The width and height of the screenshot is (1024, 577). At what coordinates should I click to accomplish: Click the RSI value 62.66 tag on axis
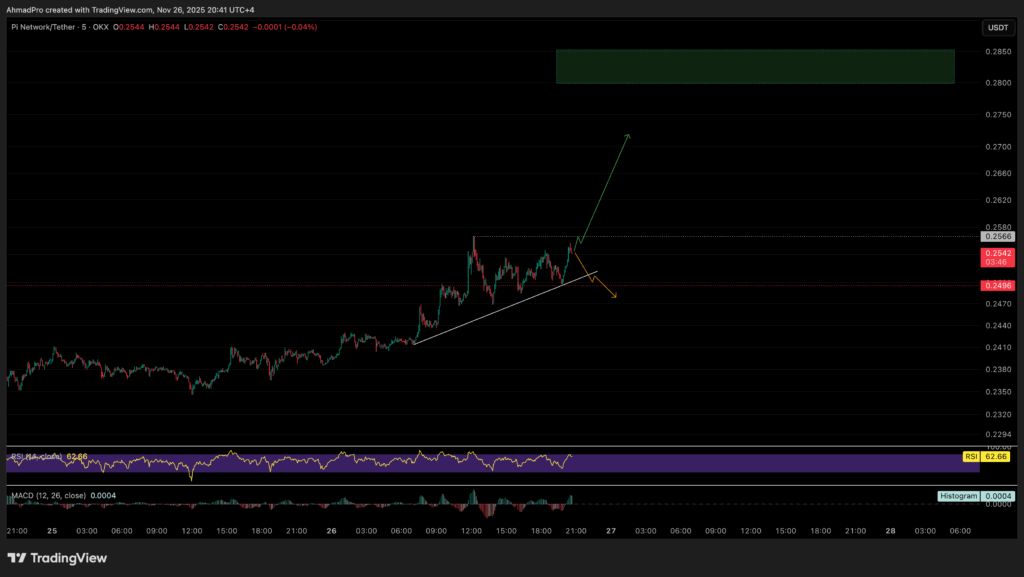(995, 456)
